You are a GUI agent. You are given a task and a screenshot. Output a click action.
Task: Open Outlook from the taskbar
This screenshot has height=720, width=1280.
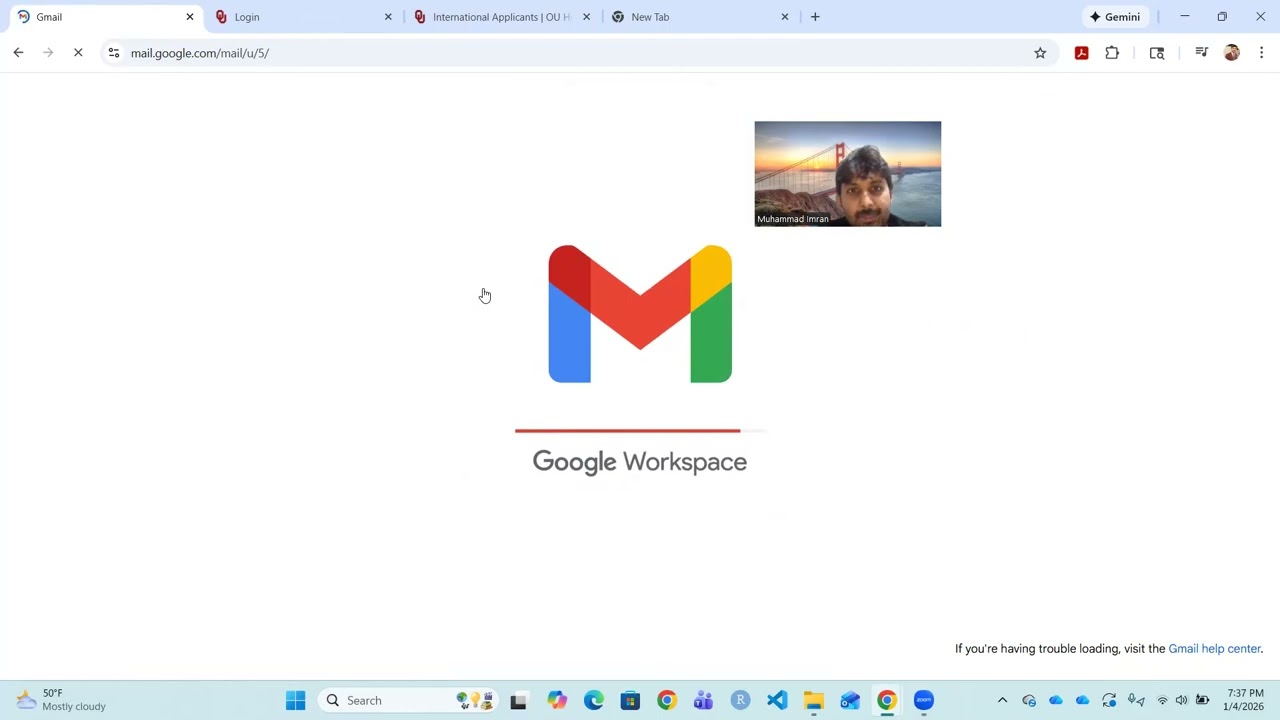point(850,701)
